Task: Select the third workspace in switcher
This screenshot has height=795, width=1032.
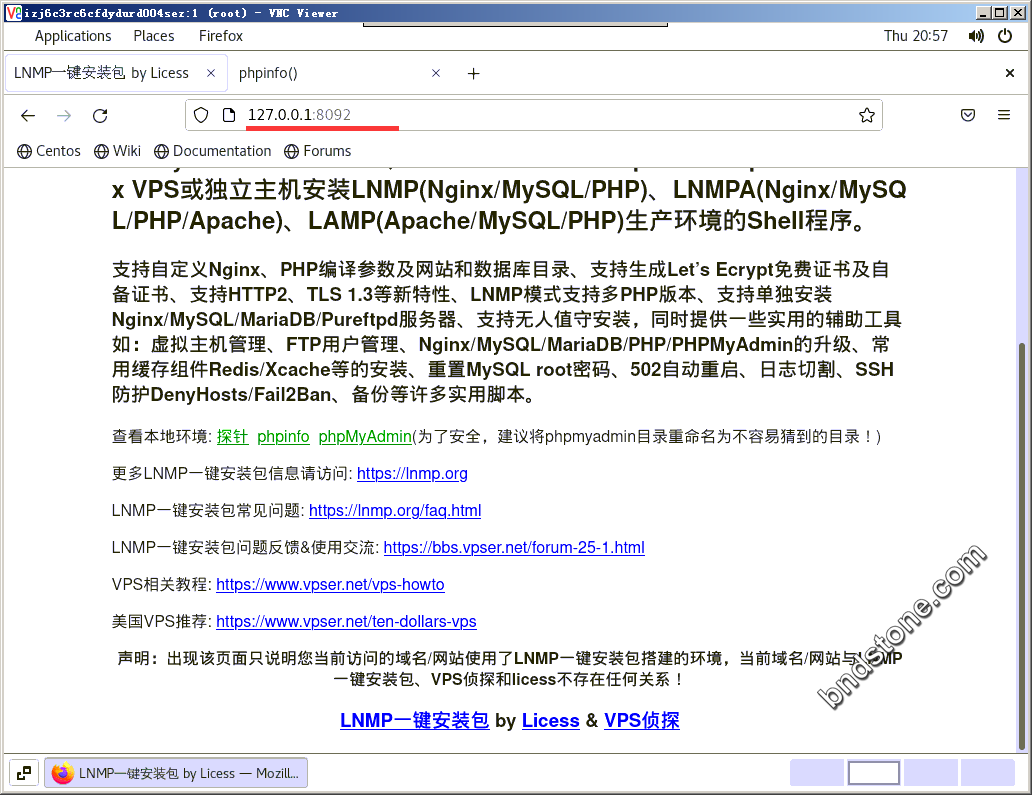Action: point(931,773)
